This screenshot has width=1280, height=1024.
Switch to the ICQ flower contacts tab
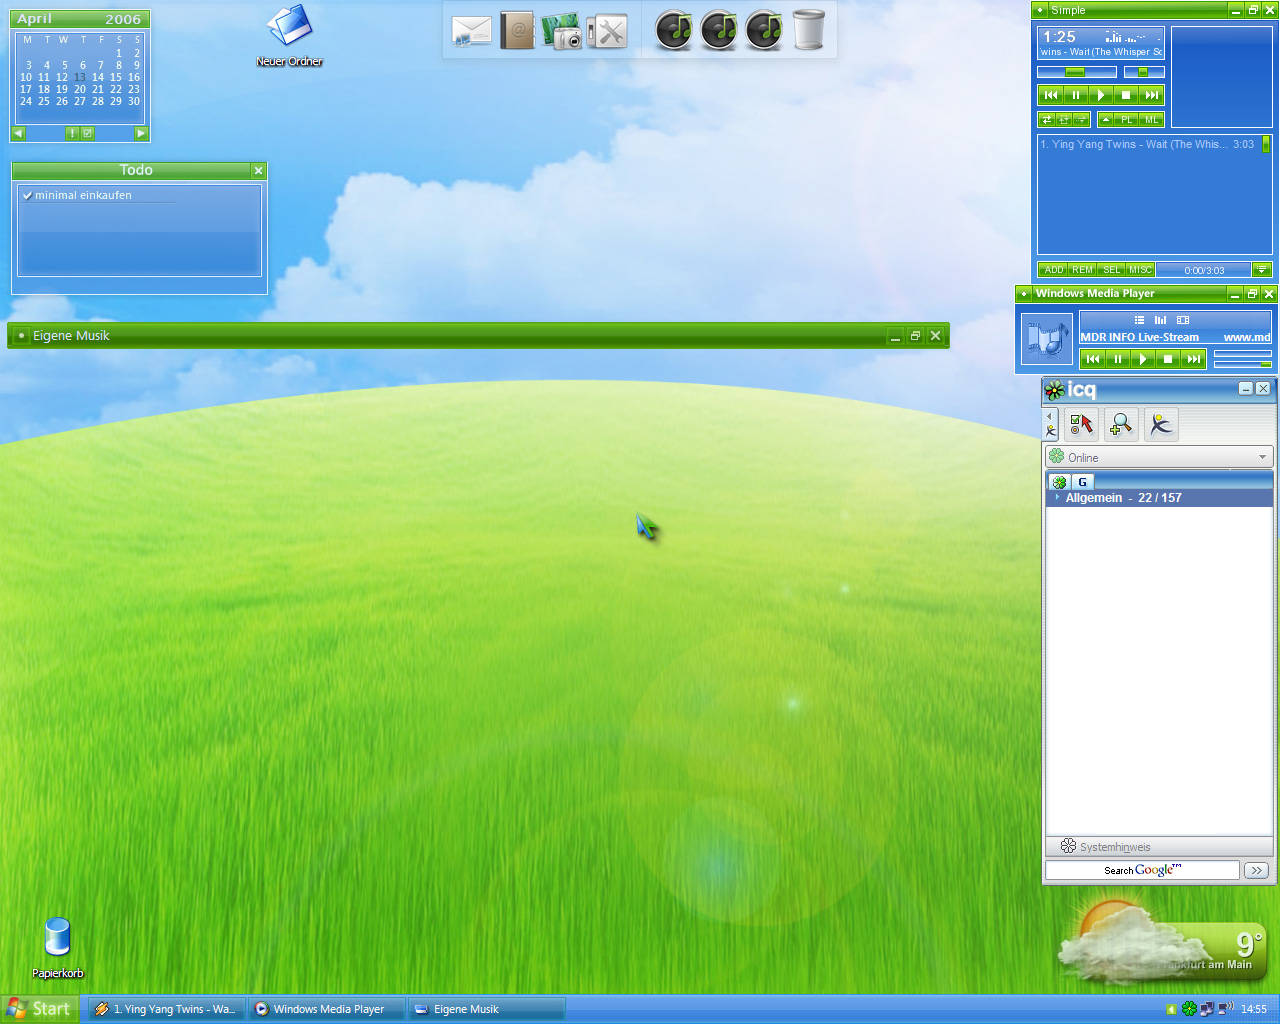(x=1059, y=482)
